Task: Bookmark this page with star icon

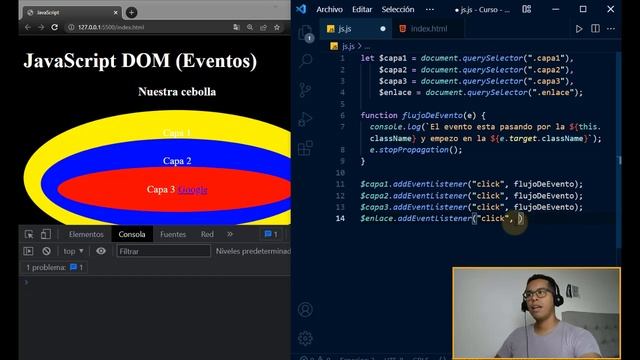Action: [277, 27]
